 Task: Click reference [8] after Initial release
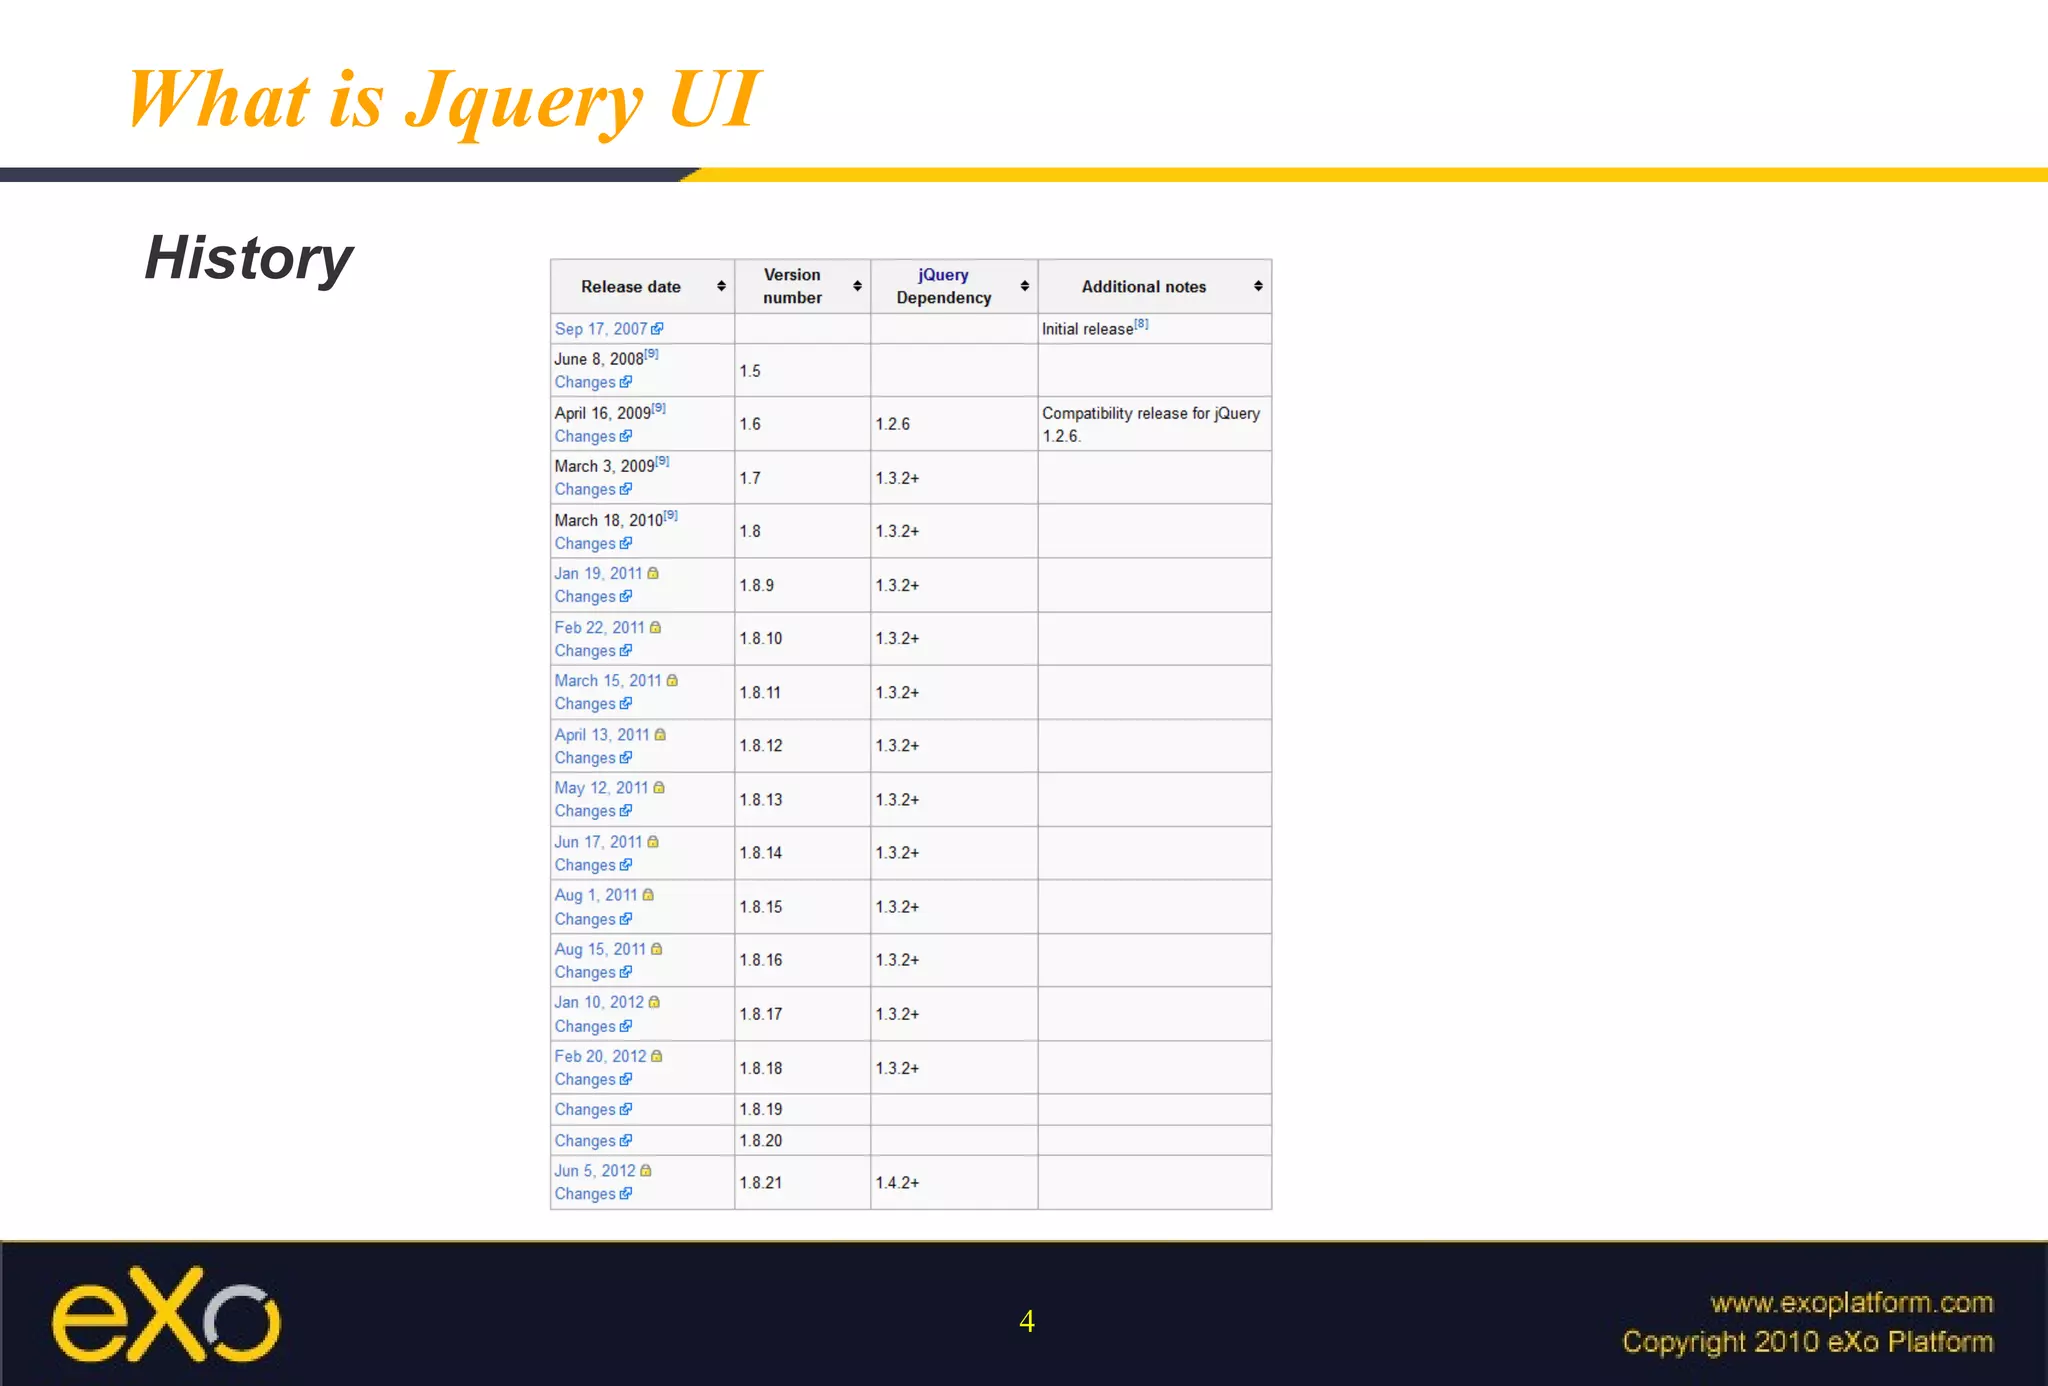point(1141,324)
